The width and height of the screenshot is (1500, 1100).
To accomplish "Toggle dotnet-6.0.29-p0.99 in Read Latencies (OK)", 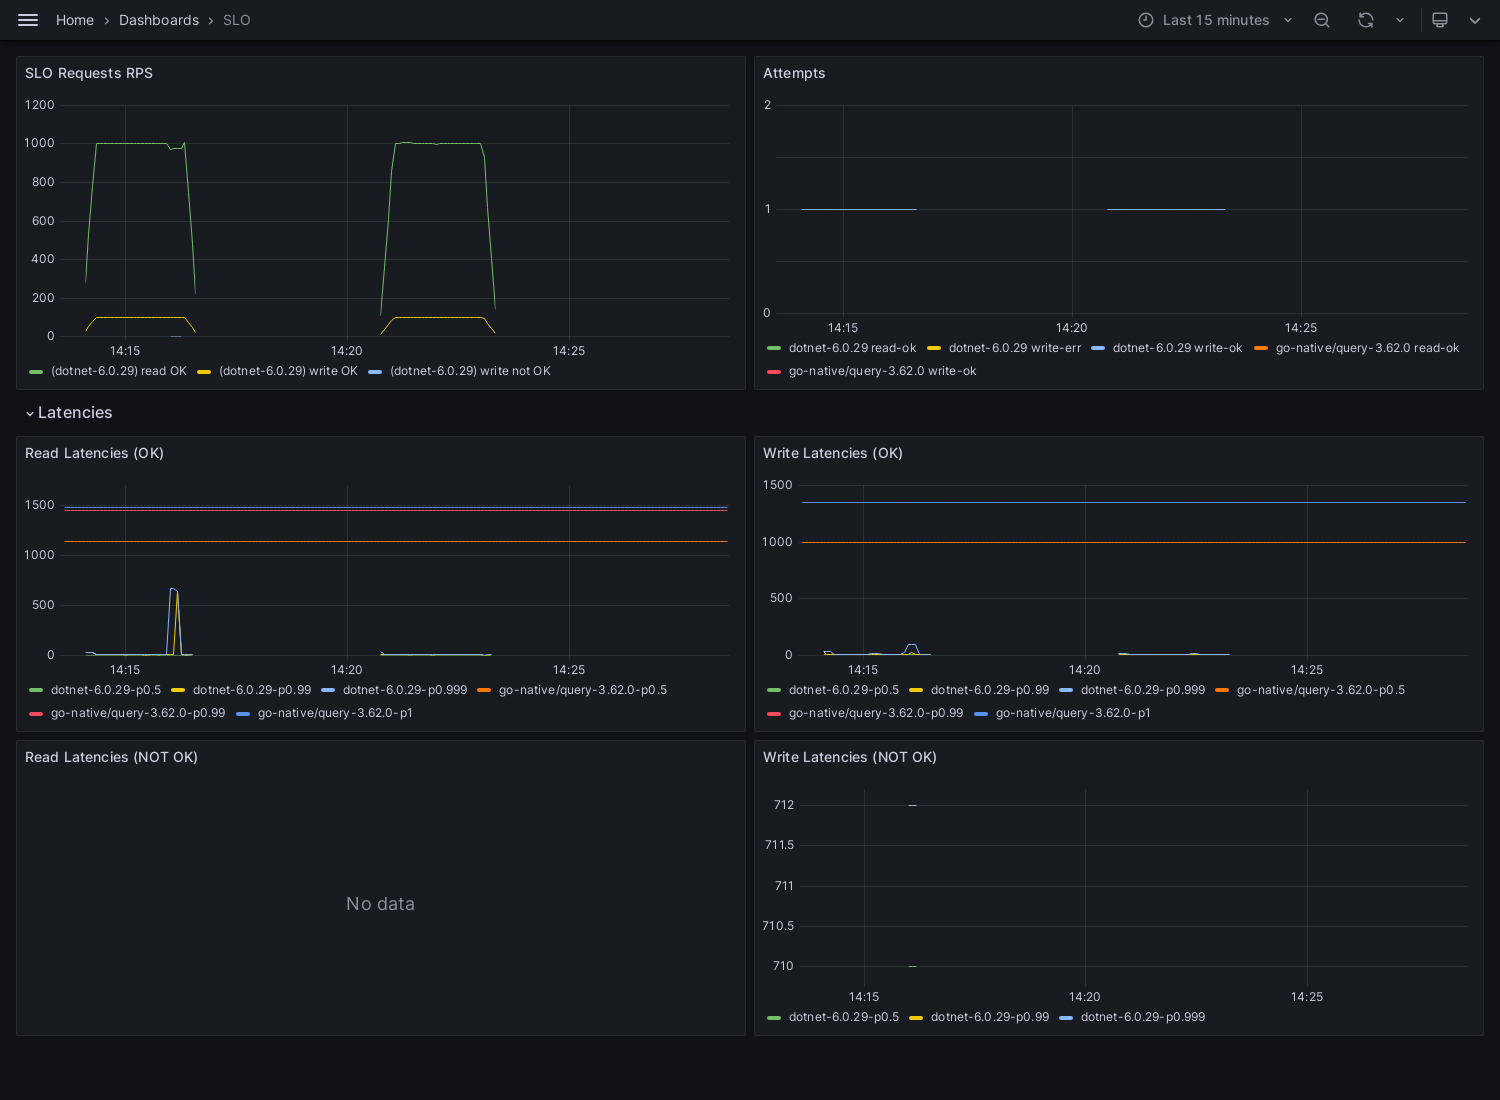I will click(x=252, y=690).
